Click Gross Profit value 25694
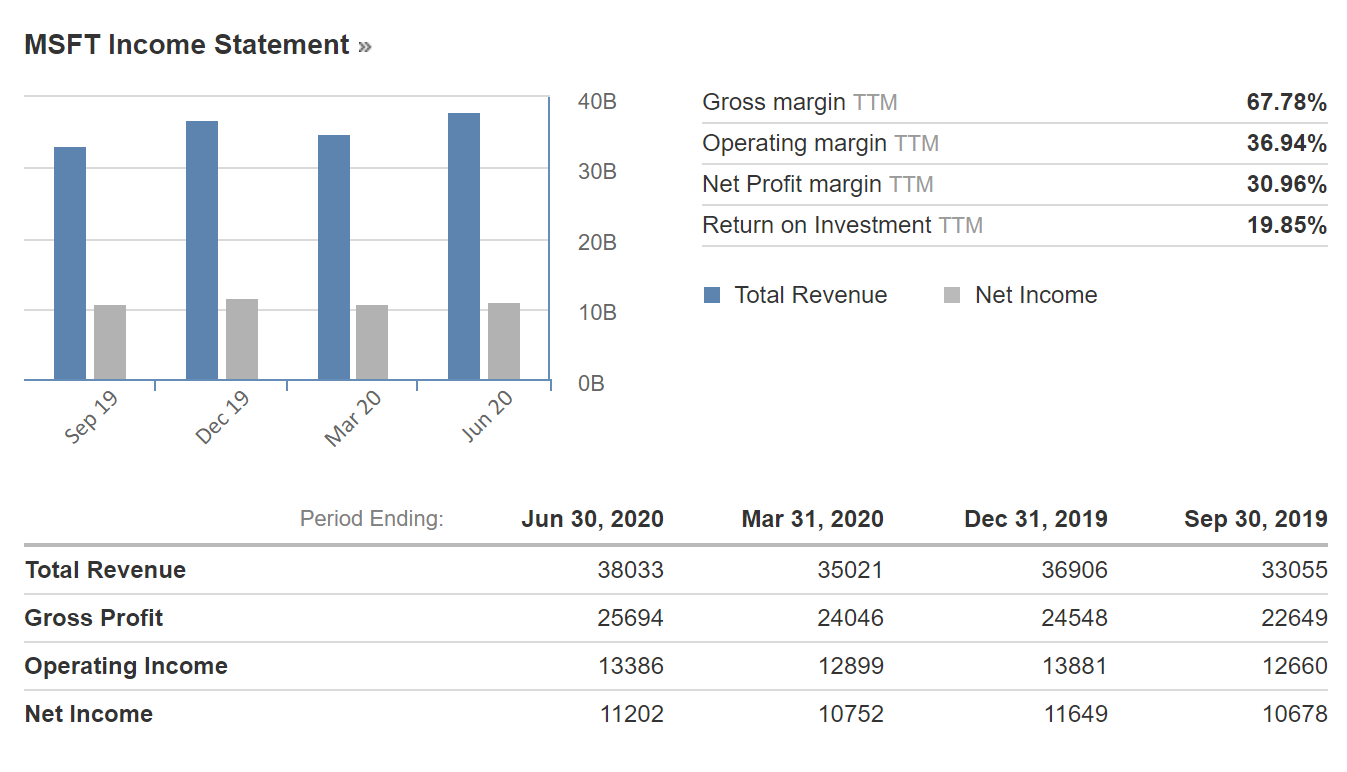The height and width of the screenshot is (772, 1347). coord(631,618)
